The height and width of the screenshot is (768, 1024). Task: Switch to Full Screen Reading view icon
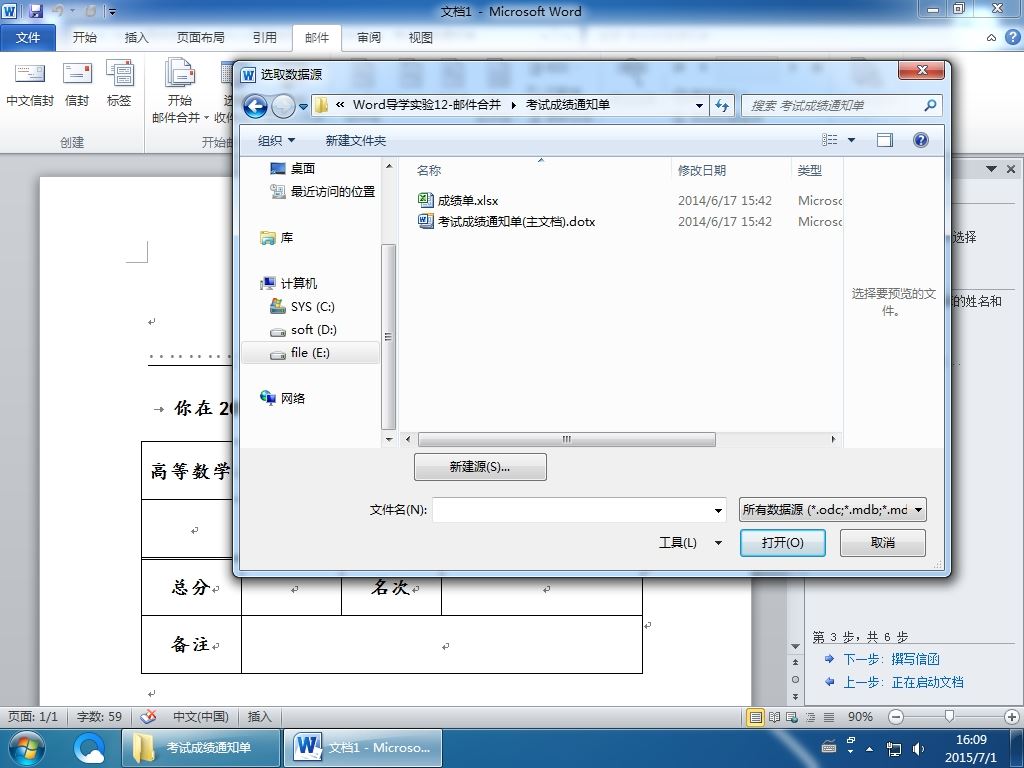[774, 717]
